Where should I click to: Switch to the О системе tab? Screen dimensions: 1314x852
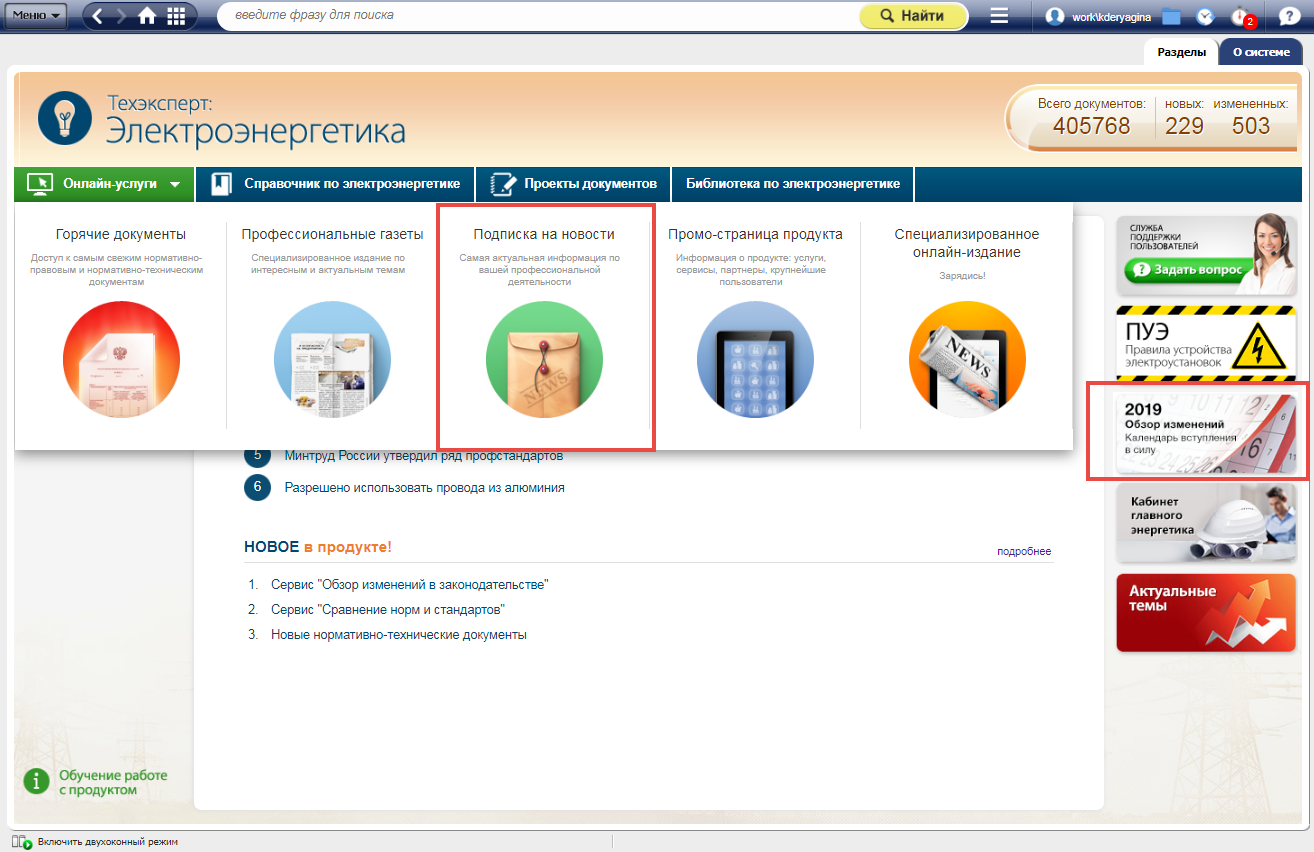coord(1260,52)
